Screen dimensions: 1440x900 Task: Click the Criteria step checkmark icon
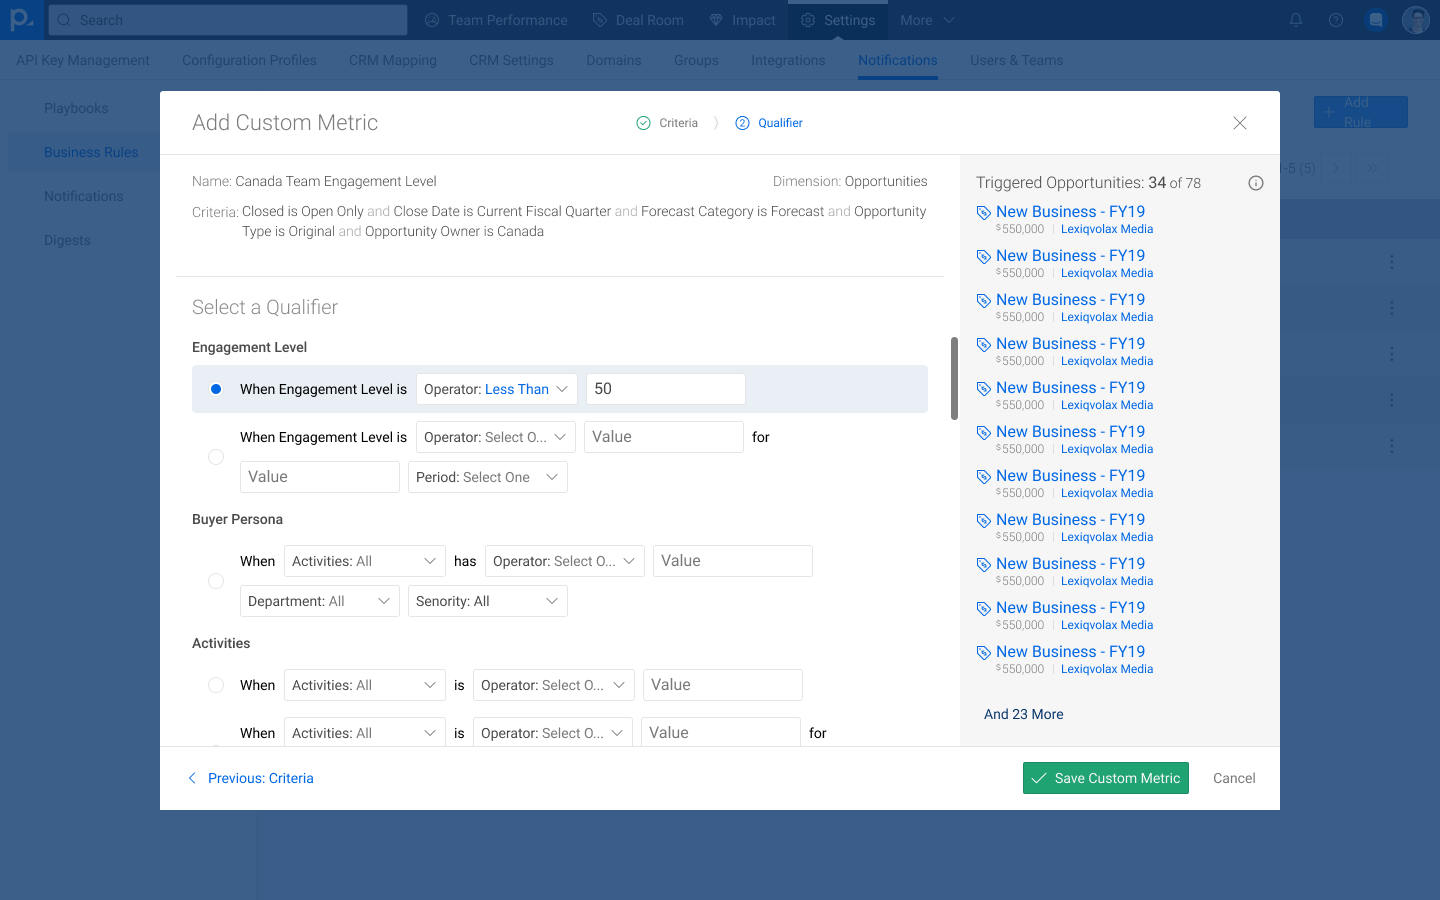[643, 123]
